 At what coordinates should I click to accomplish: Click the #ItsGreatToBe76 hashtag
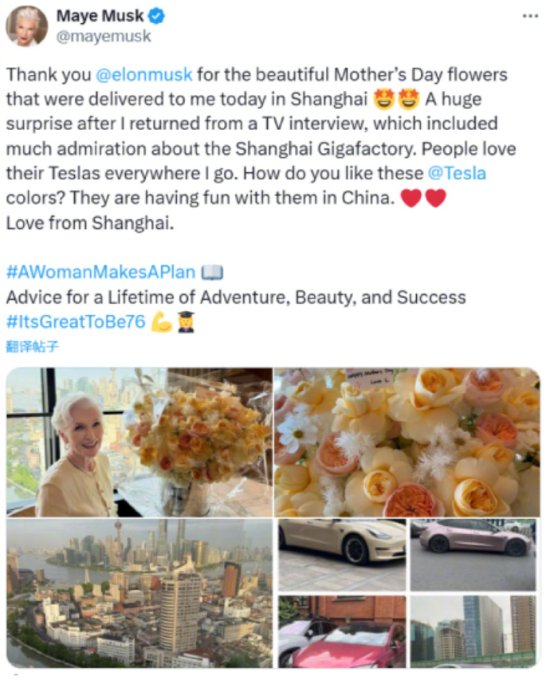point(75,322)
